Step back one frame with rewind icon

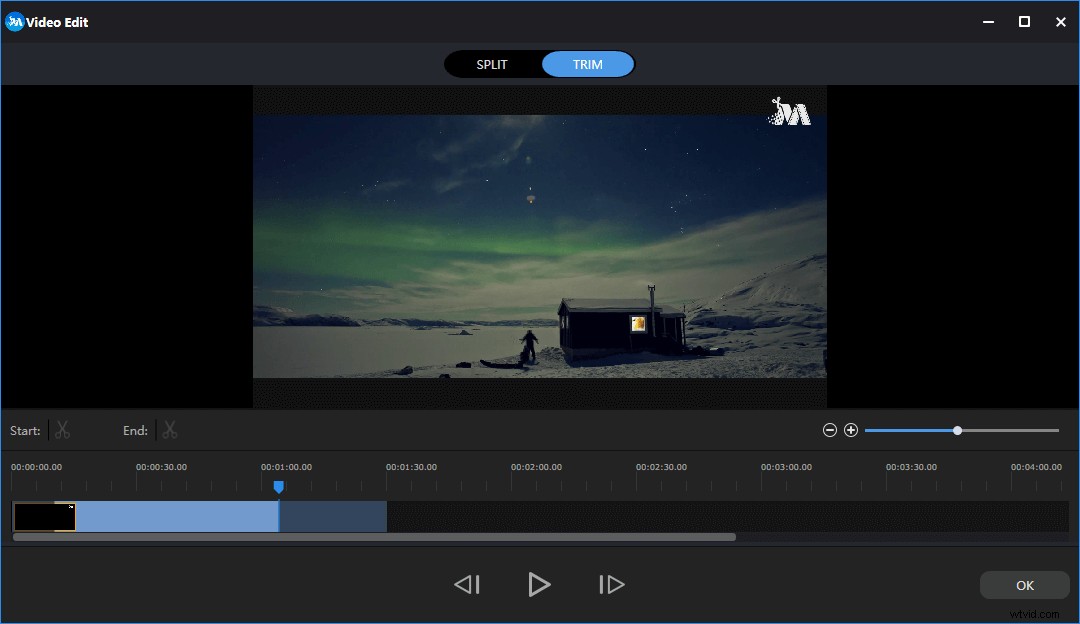[466, 584]
